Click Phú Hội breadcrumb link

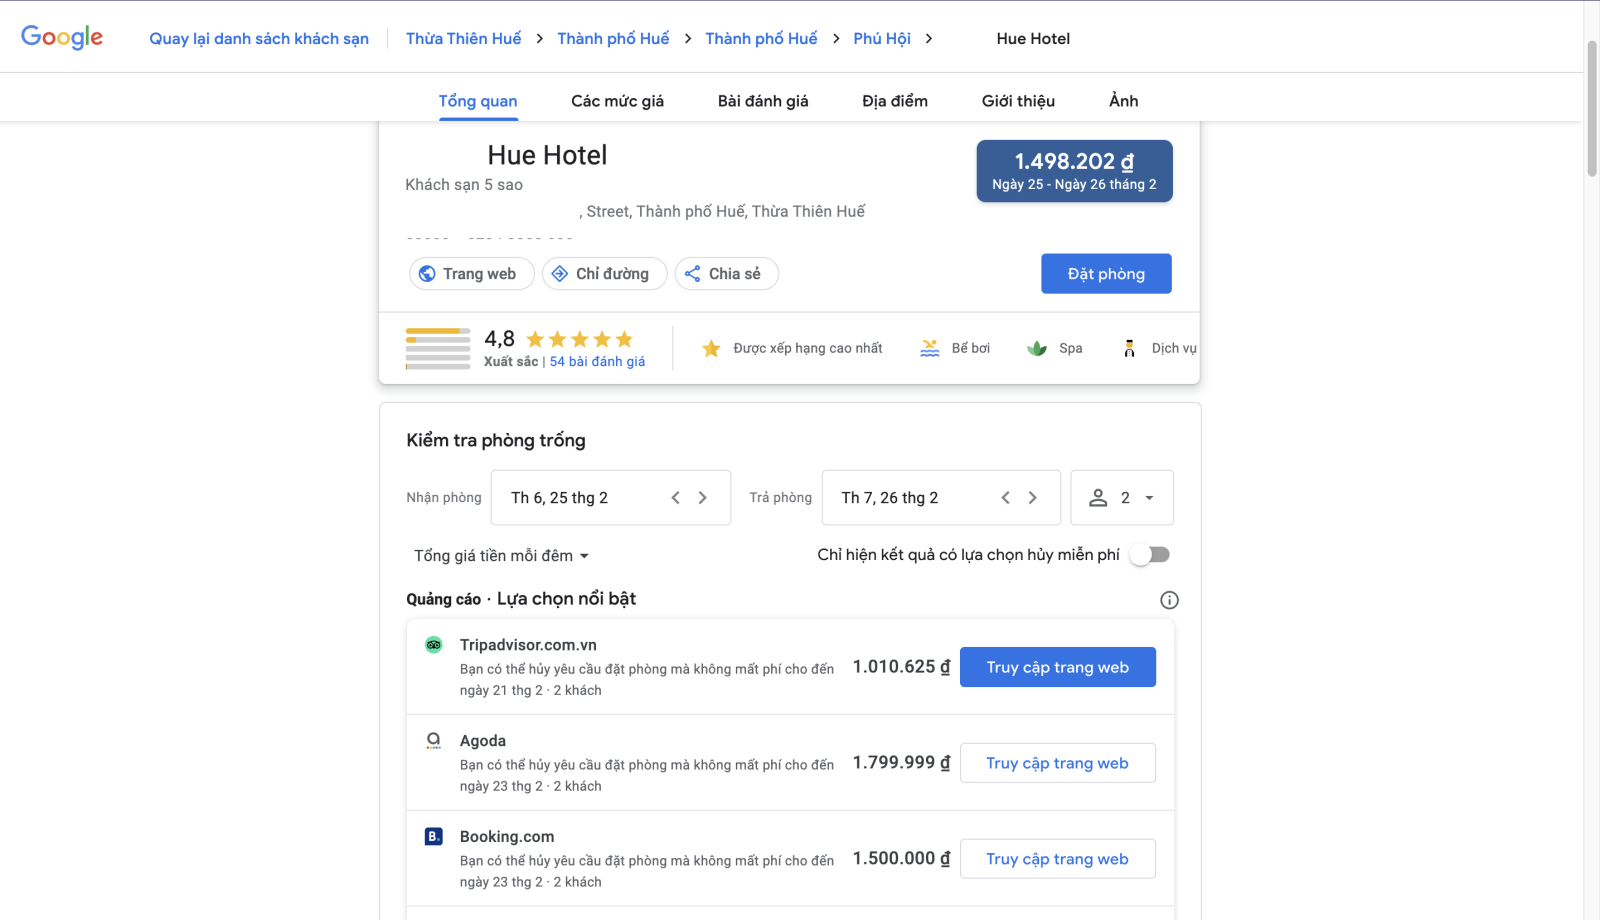pyautogui.click(x=882, y=39)
